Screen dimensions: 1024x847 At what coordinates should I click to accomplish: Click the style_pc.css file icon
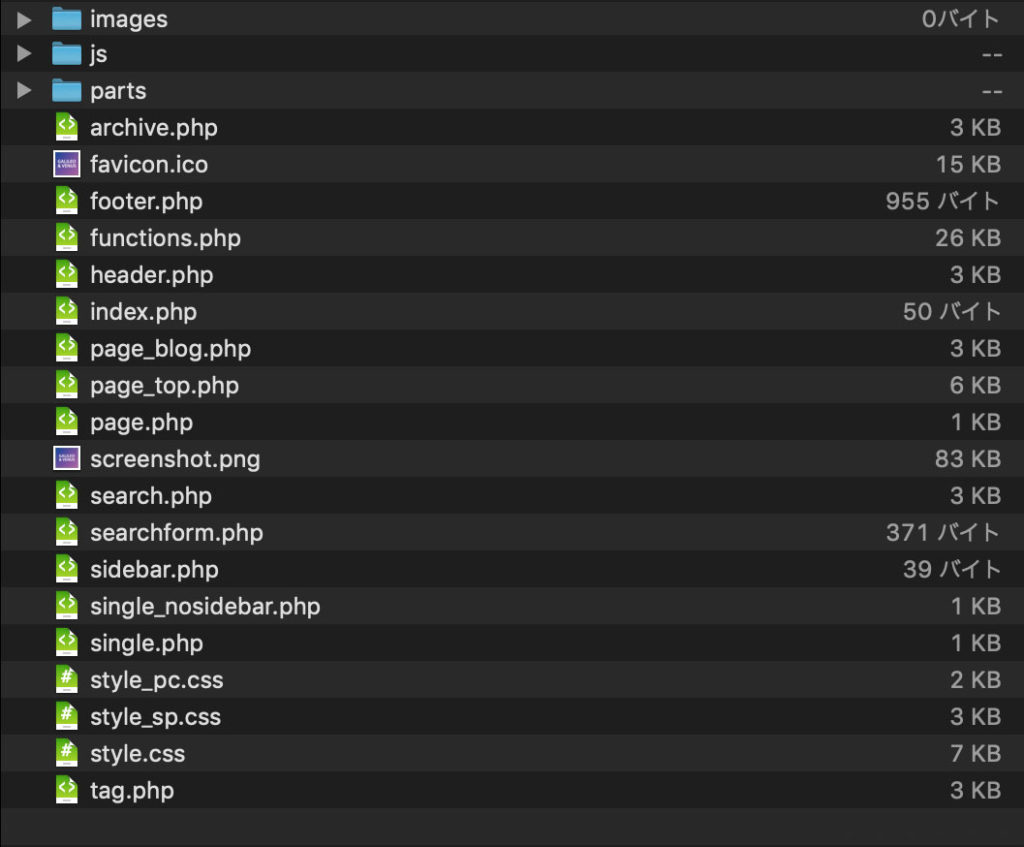(x=67, y=679)
